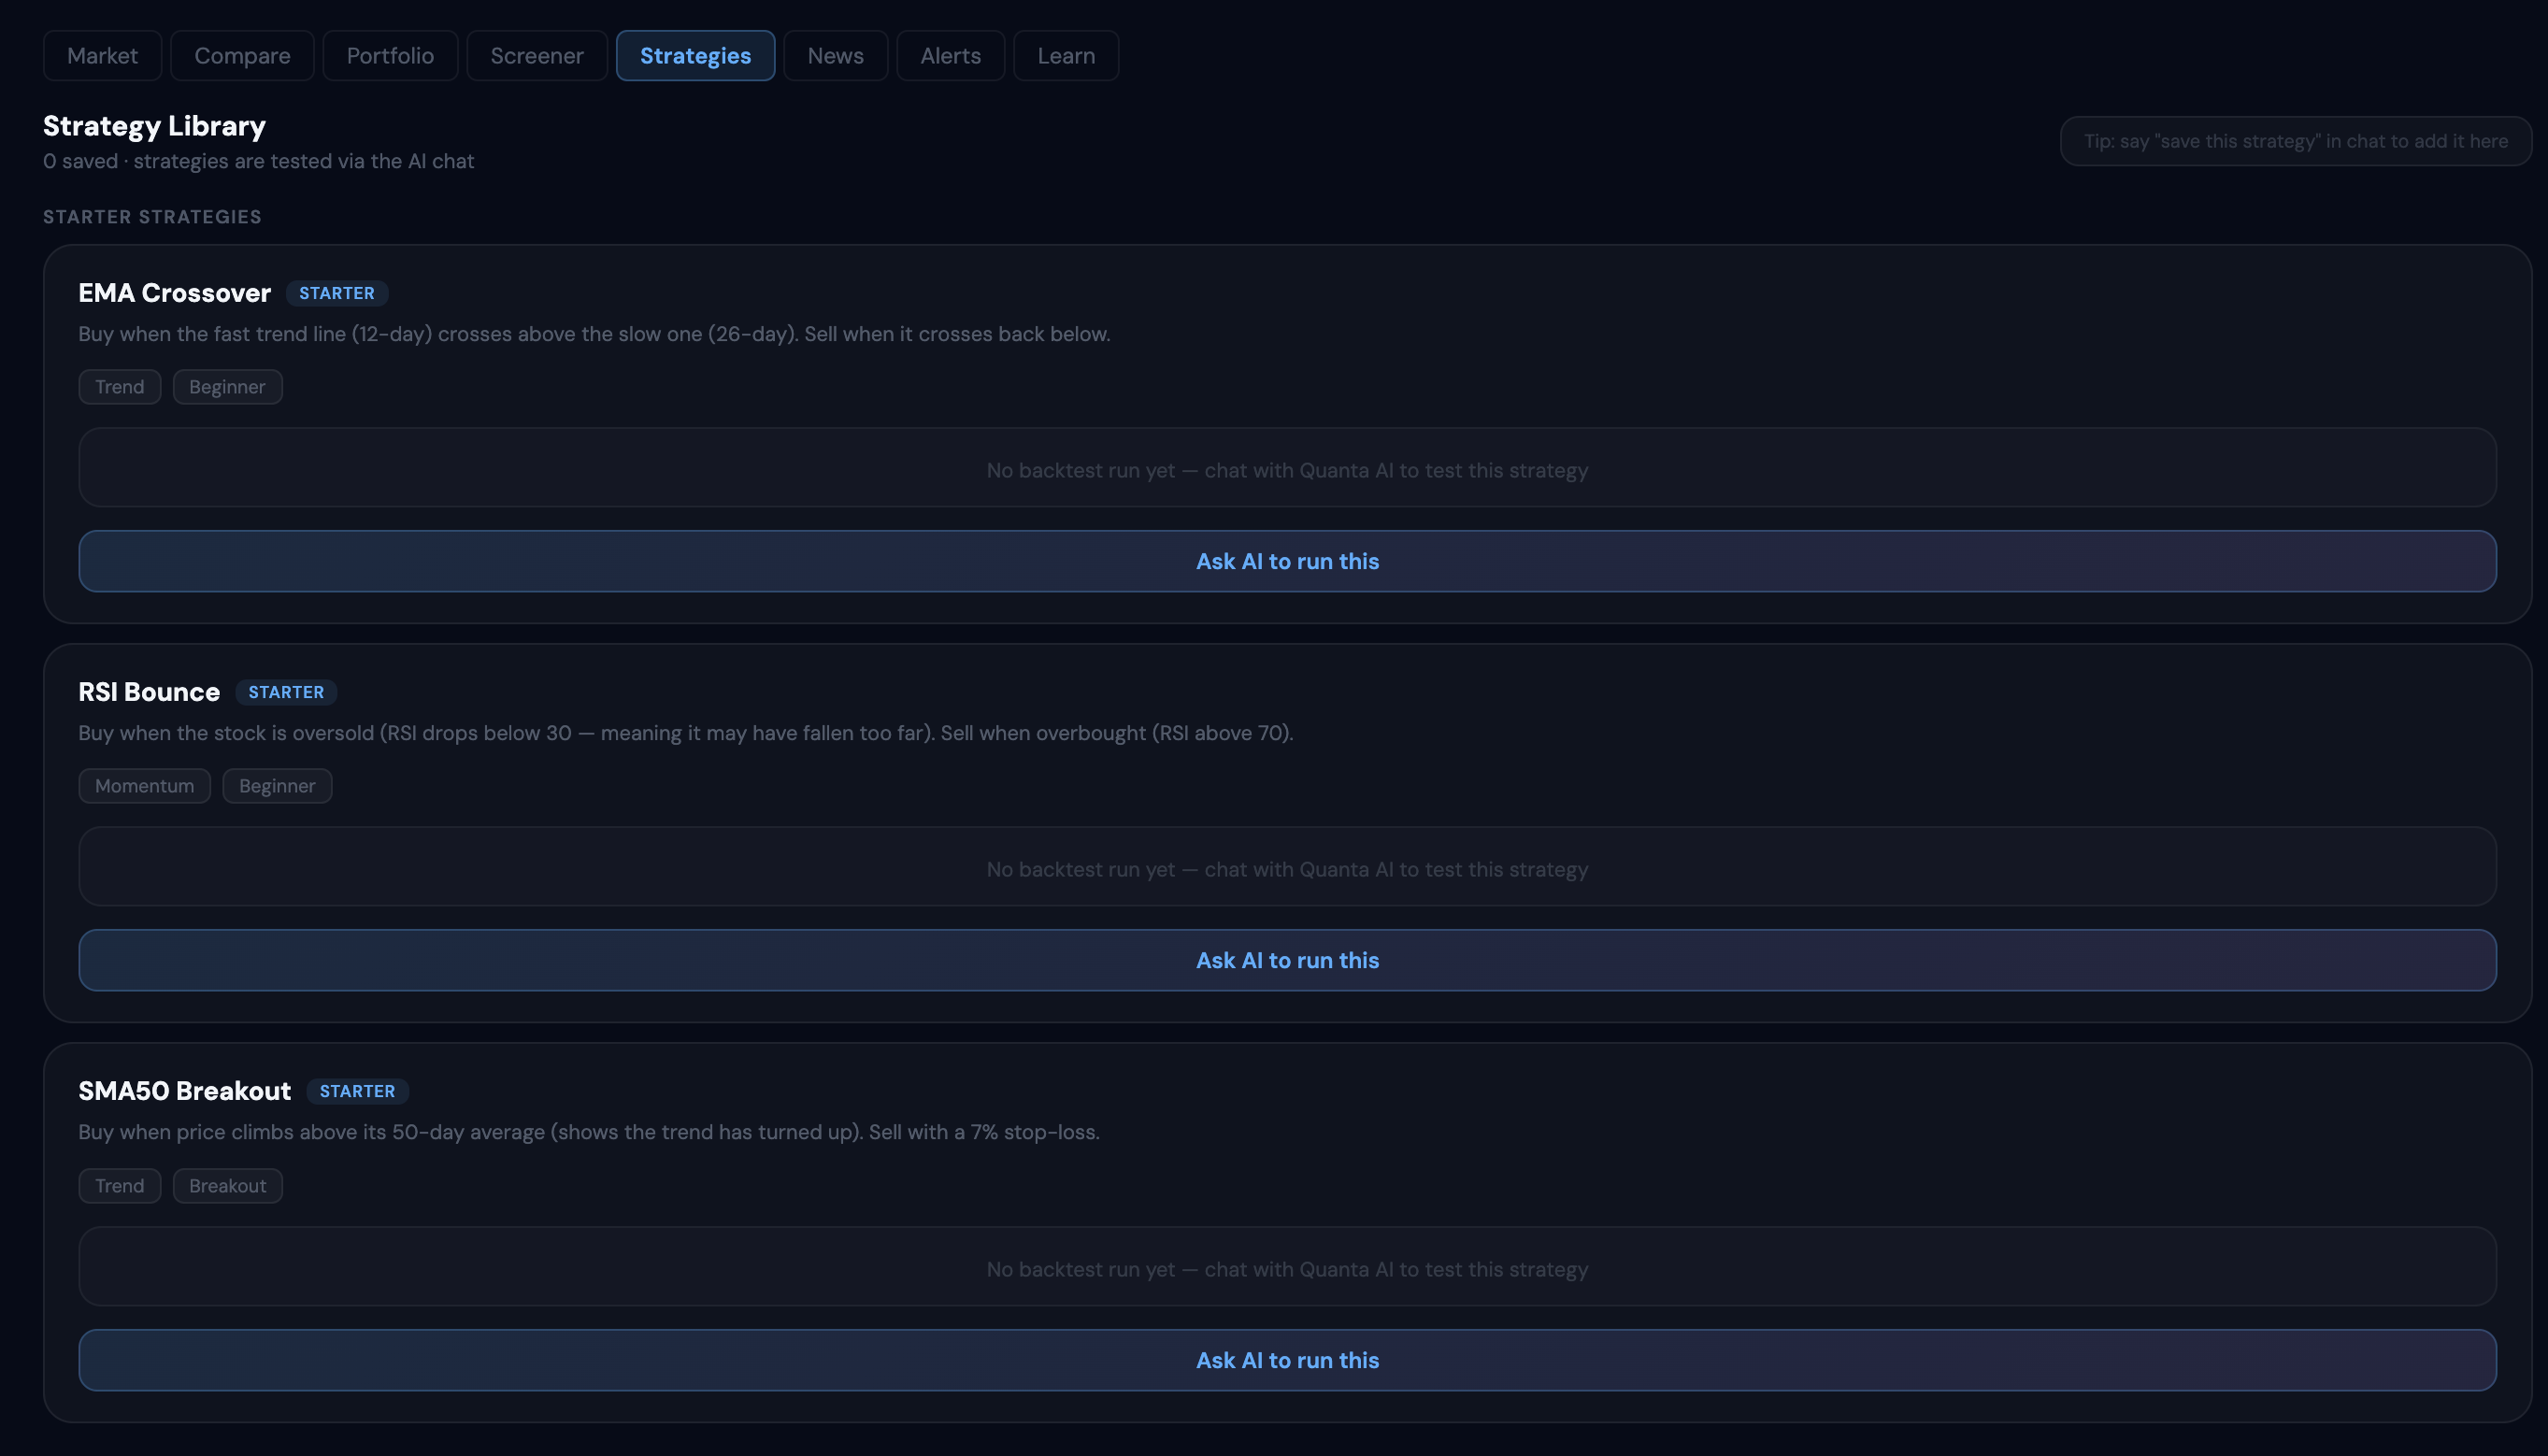Switch to the Compare tab
2548x1456 pixels.
coord(242,56)
